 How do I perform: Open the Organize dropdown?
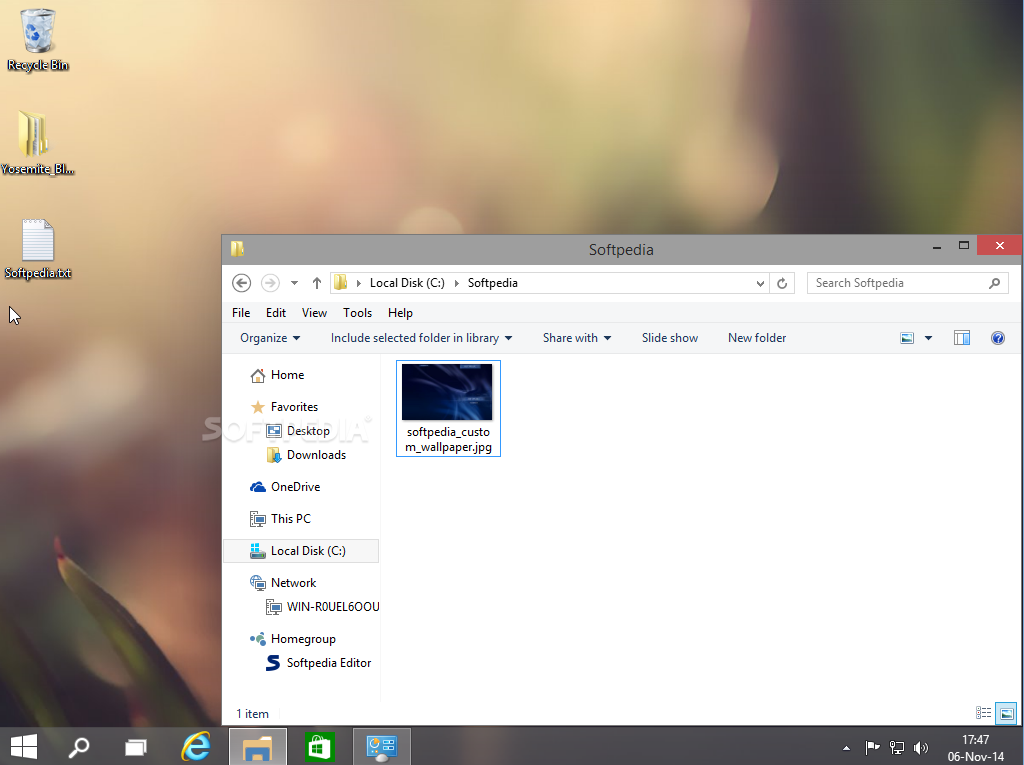(270, 338)
